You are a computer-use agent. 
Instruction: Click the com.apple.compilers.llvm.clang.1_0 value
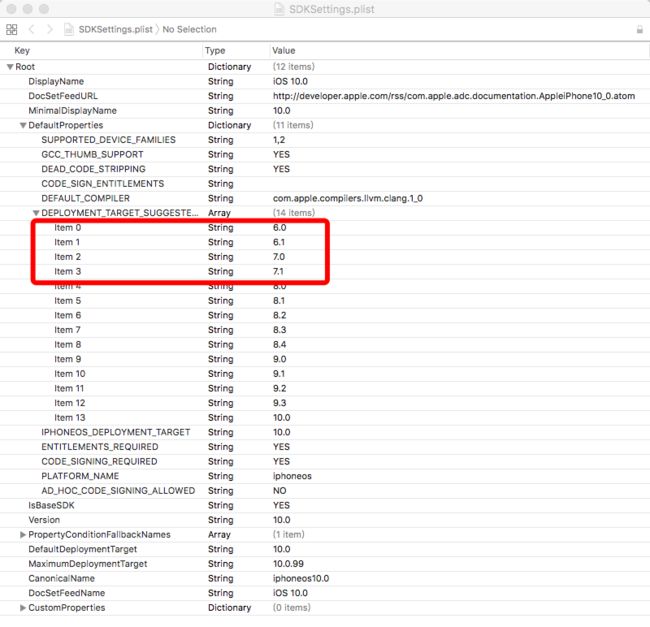click(x=348, y=198)
